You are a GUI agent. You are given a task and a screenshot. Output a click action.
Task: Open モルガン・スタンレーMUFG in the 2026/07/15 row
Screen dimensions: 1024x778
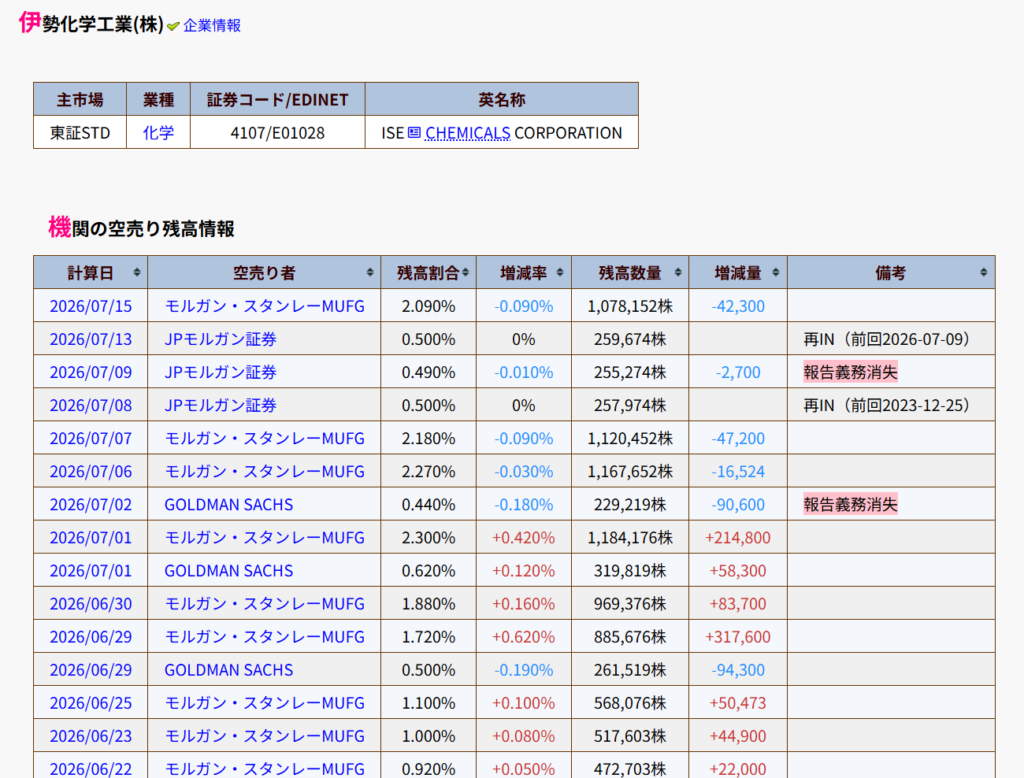coord(264,306)
